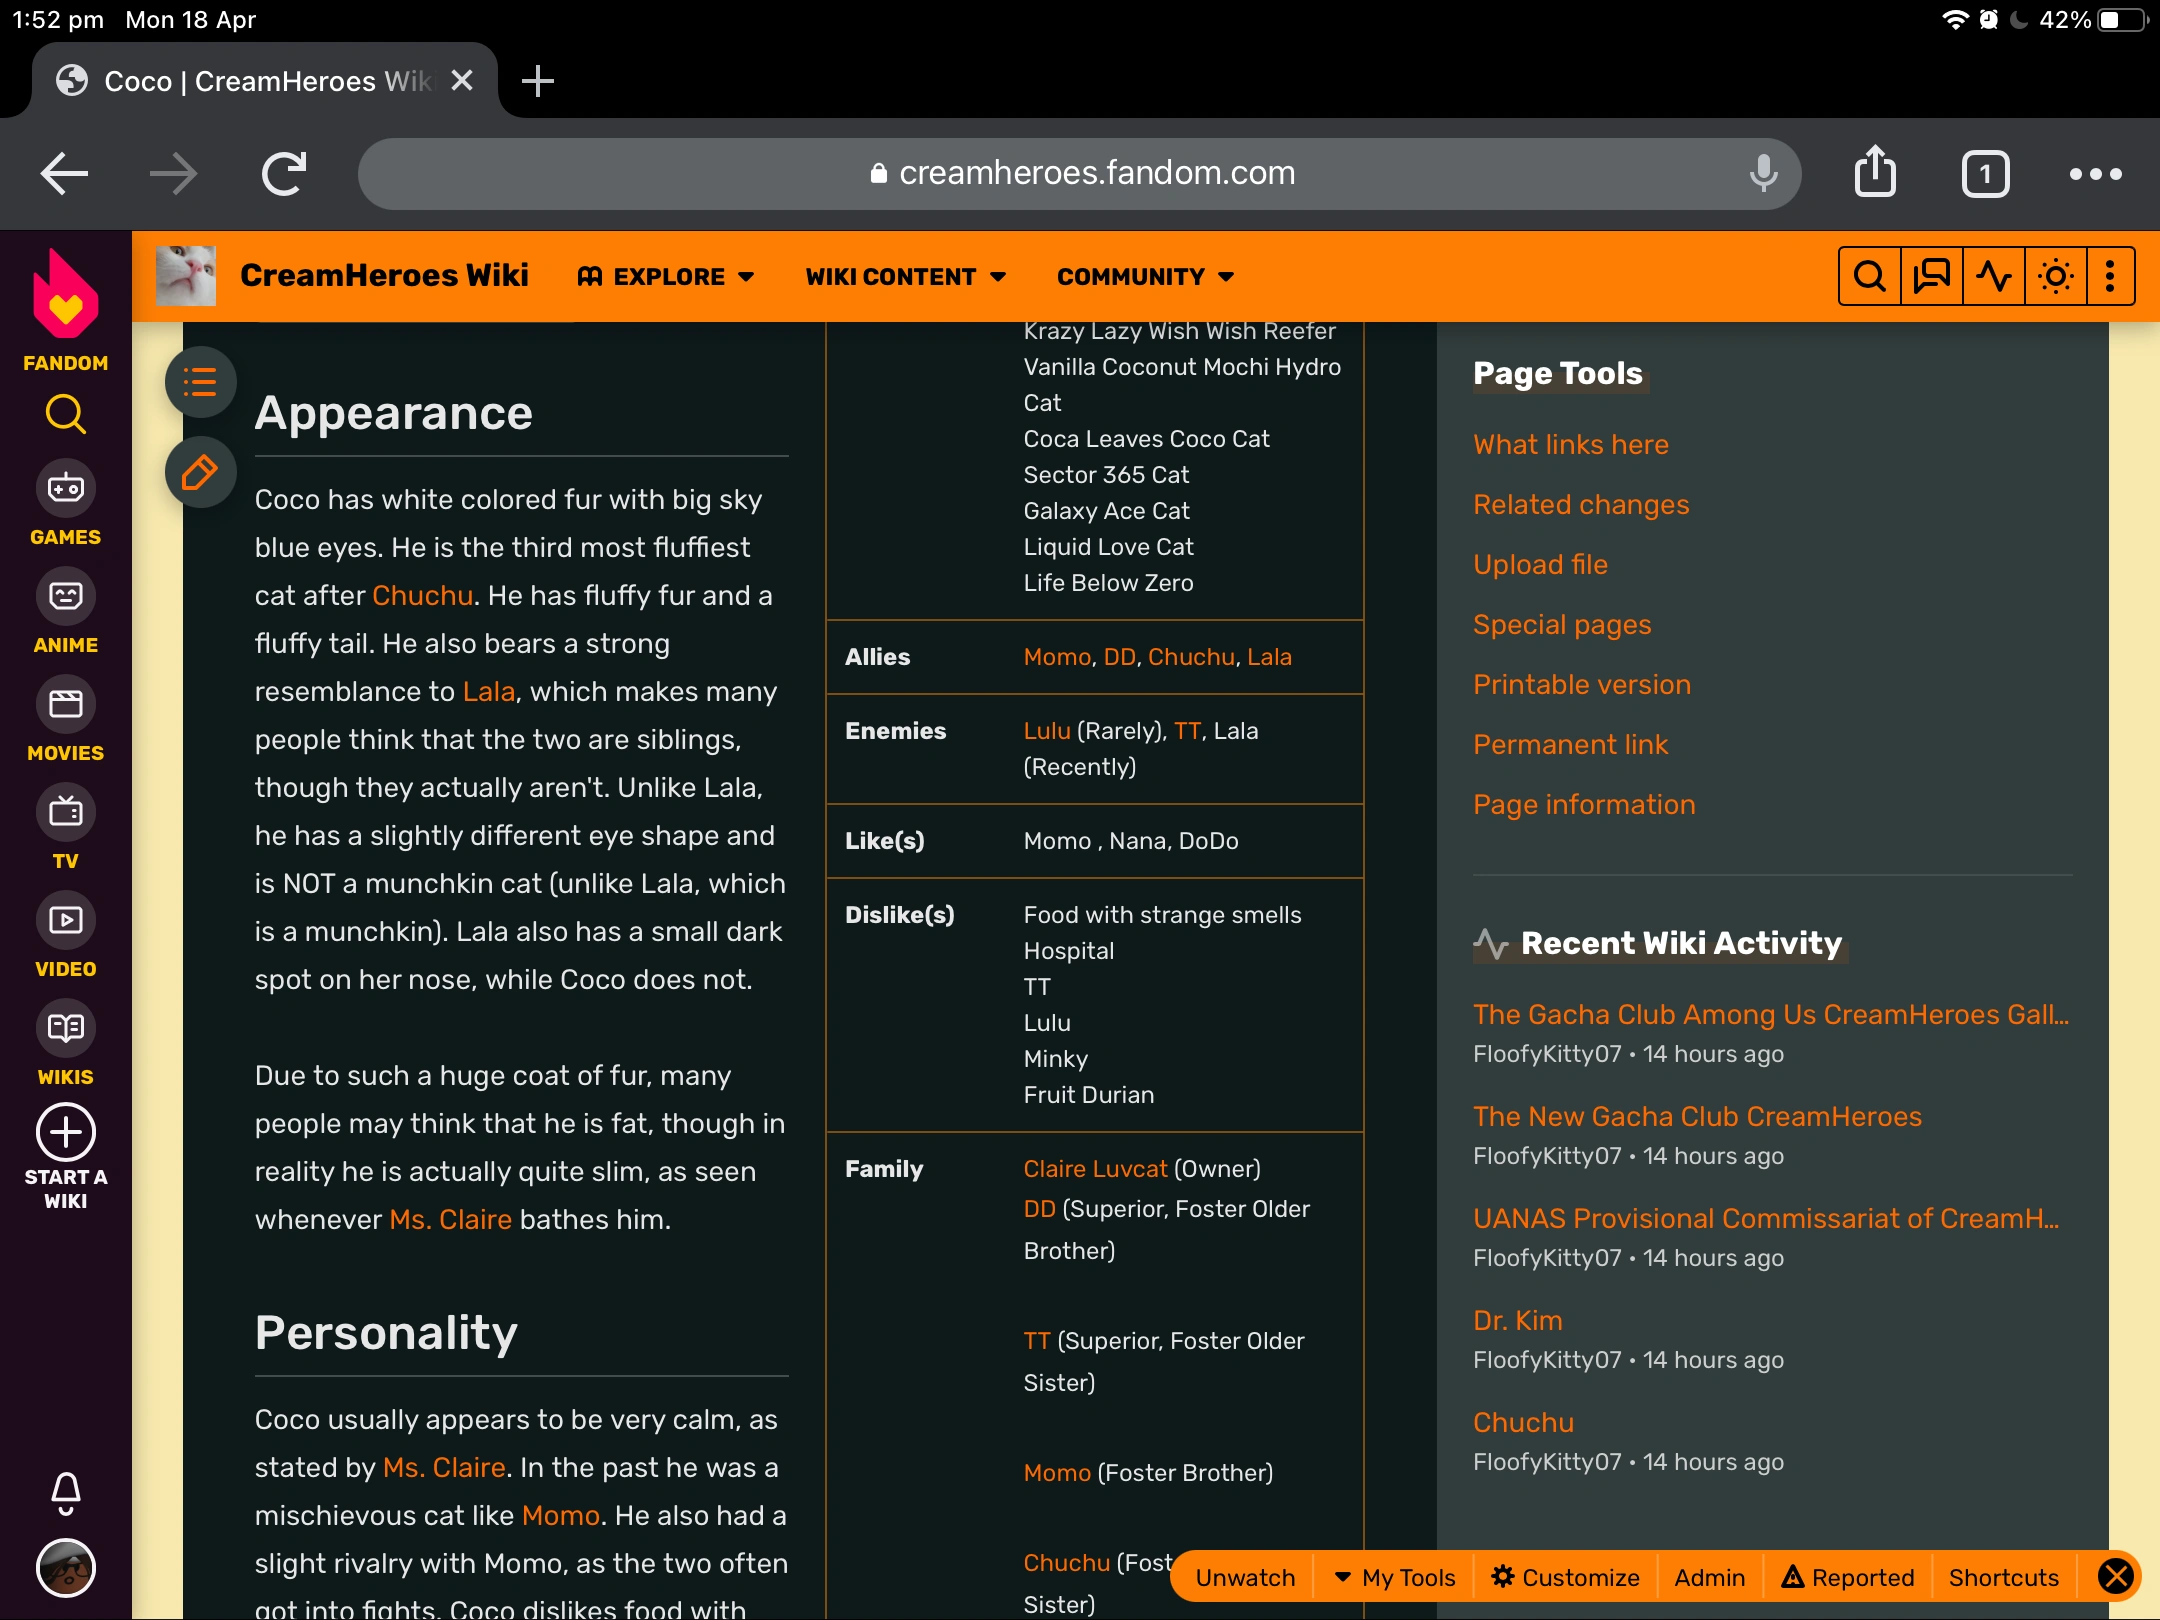The image size is (2160, 1620).
Task: Open notifications bell in Fandom sidebar
Action: coord(66,1493)
